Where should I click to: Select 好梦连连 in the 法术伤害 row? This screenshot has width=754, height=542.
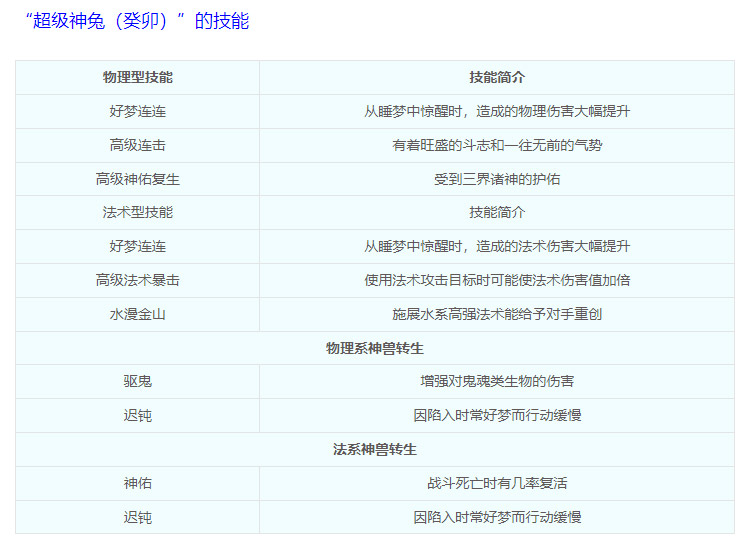(x=138, y=246)
